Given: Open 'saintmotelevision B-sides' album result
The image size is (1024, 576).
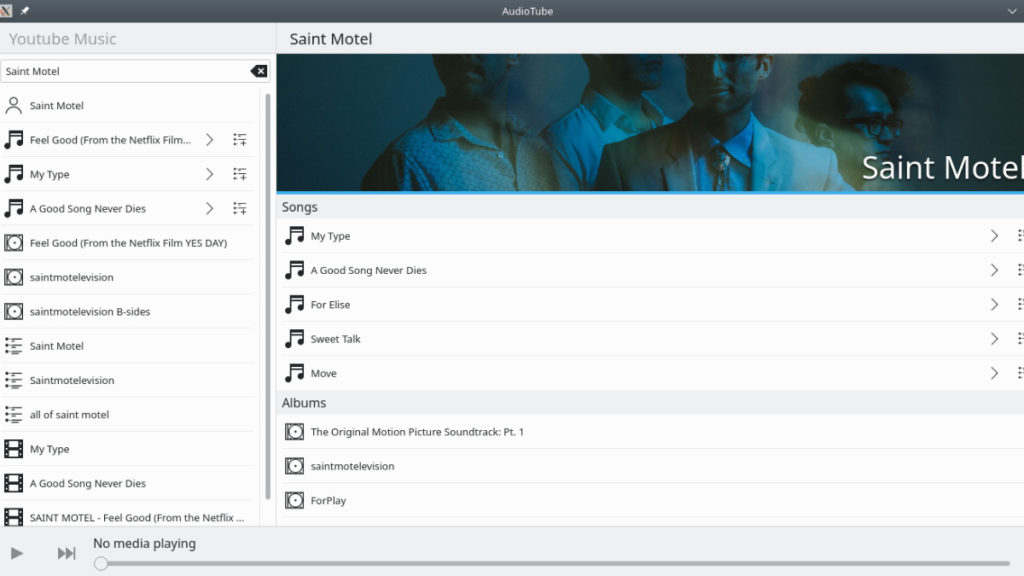Looking at the screenshot, I should [x=90, y=311].
